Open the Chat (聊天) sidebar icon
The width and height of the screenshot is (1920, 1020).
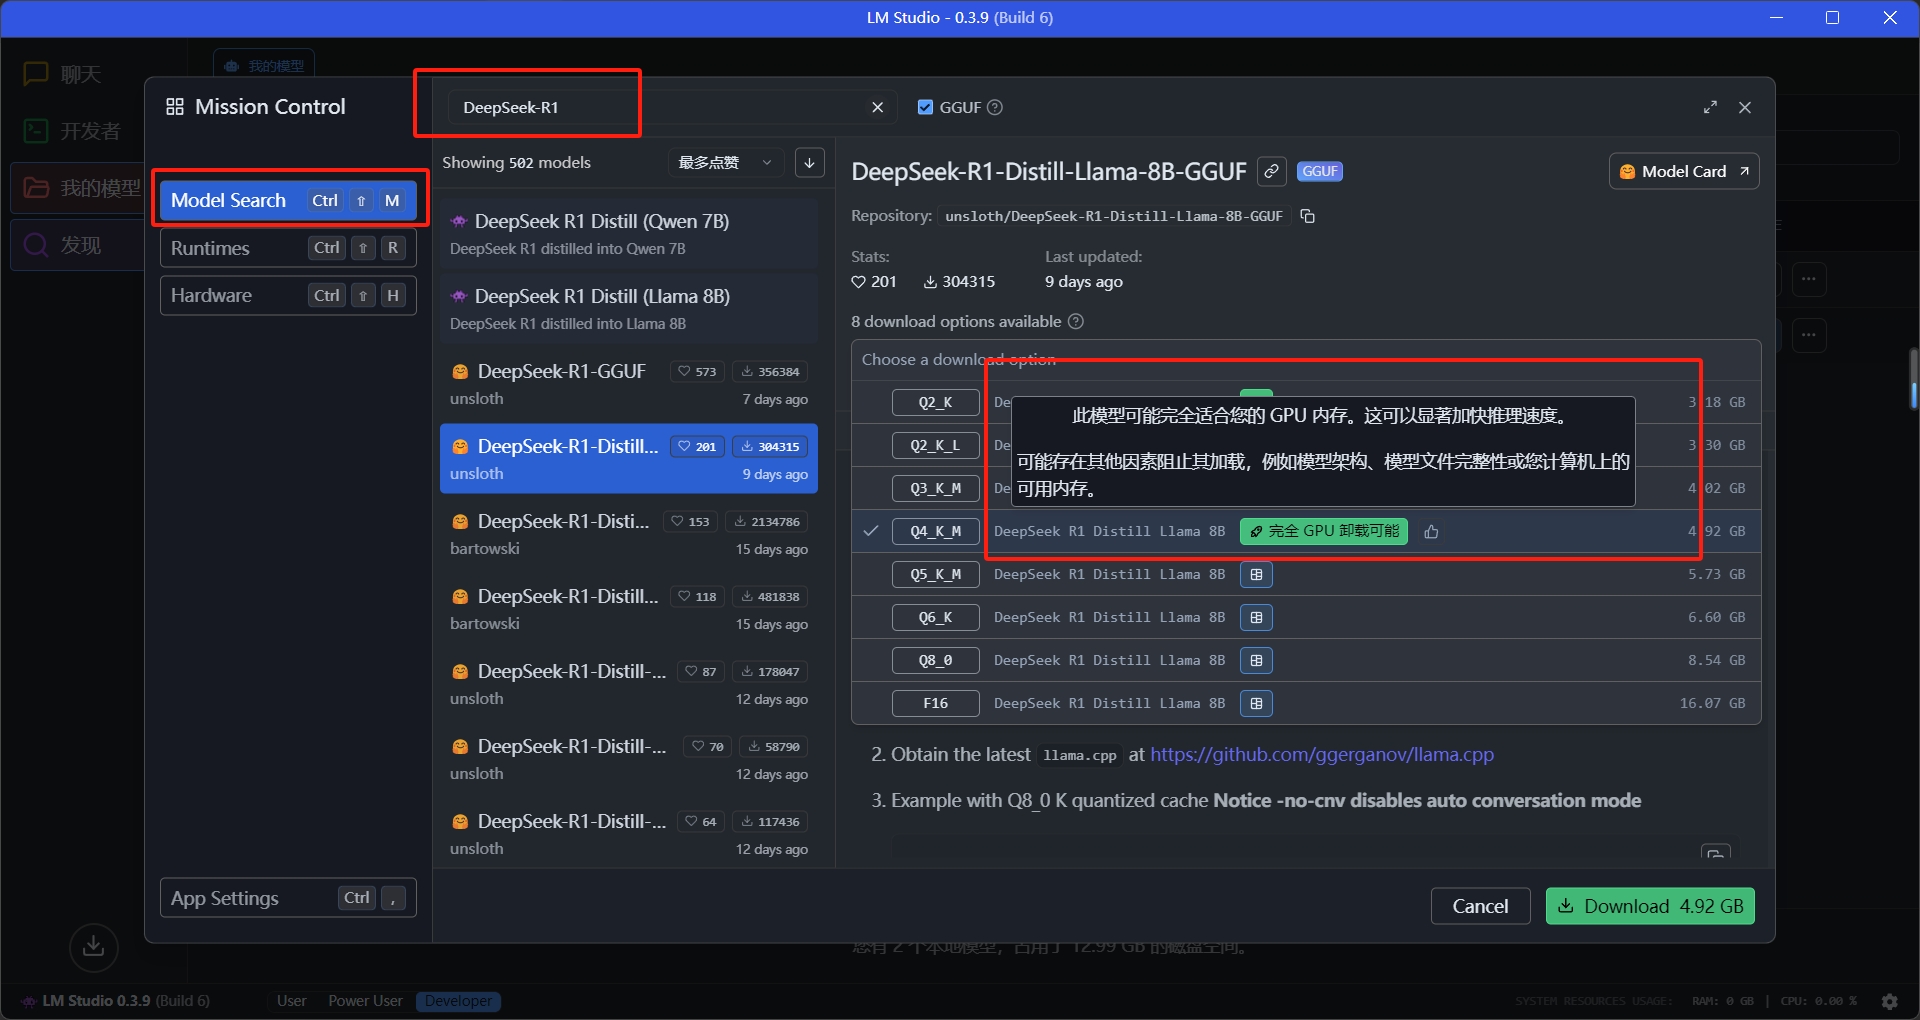pos(36,74)
